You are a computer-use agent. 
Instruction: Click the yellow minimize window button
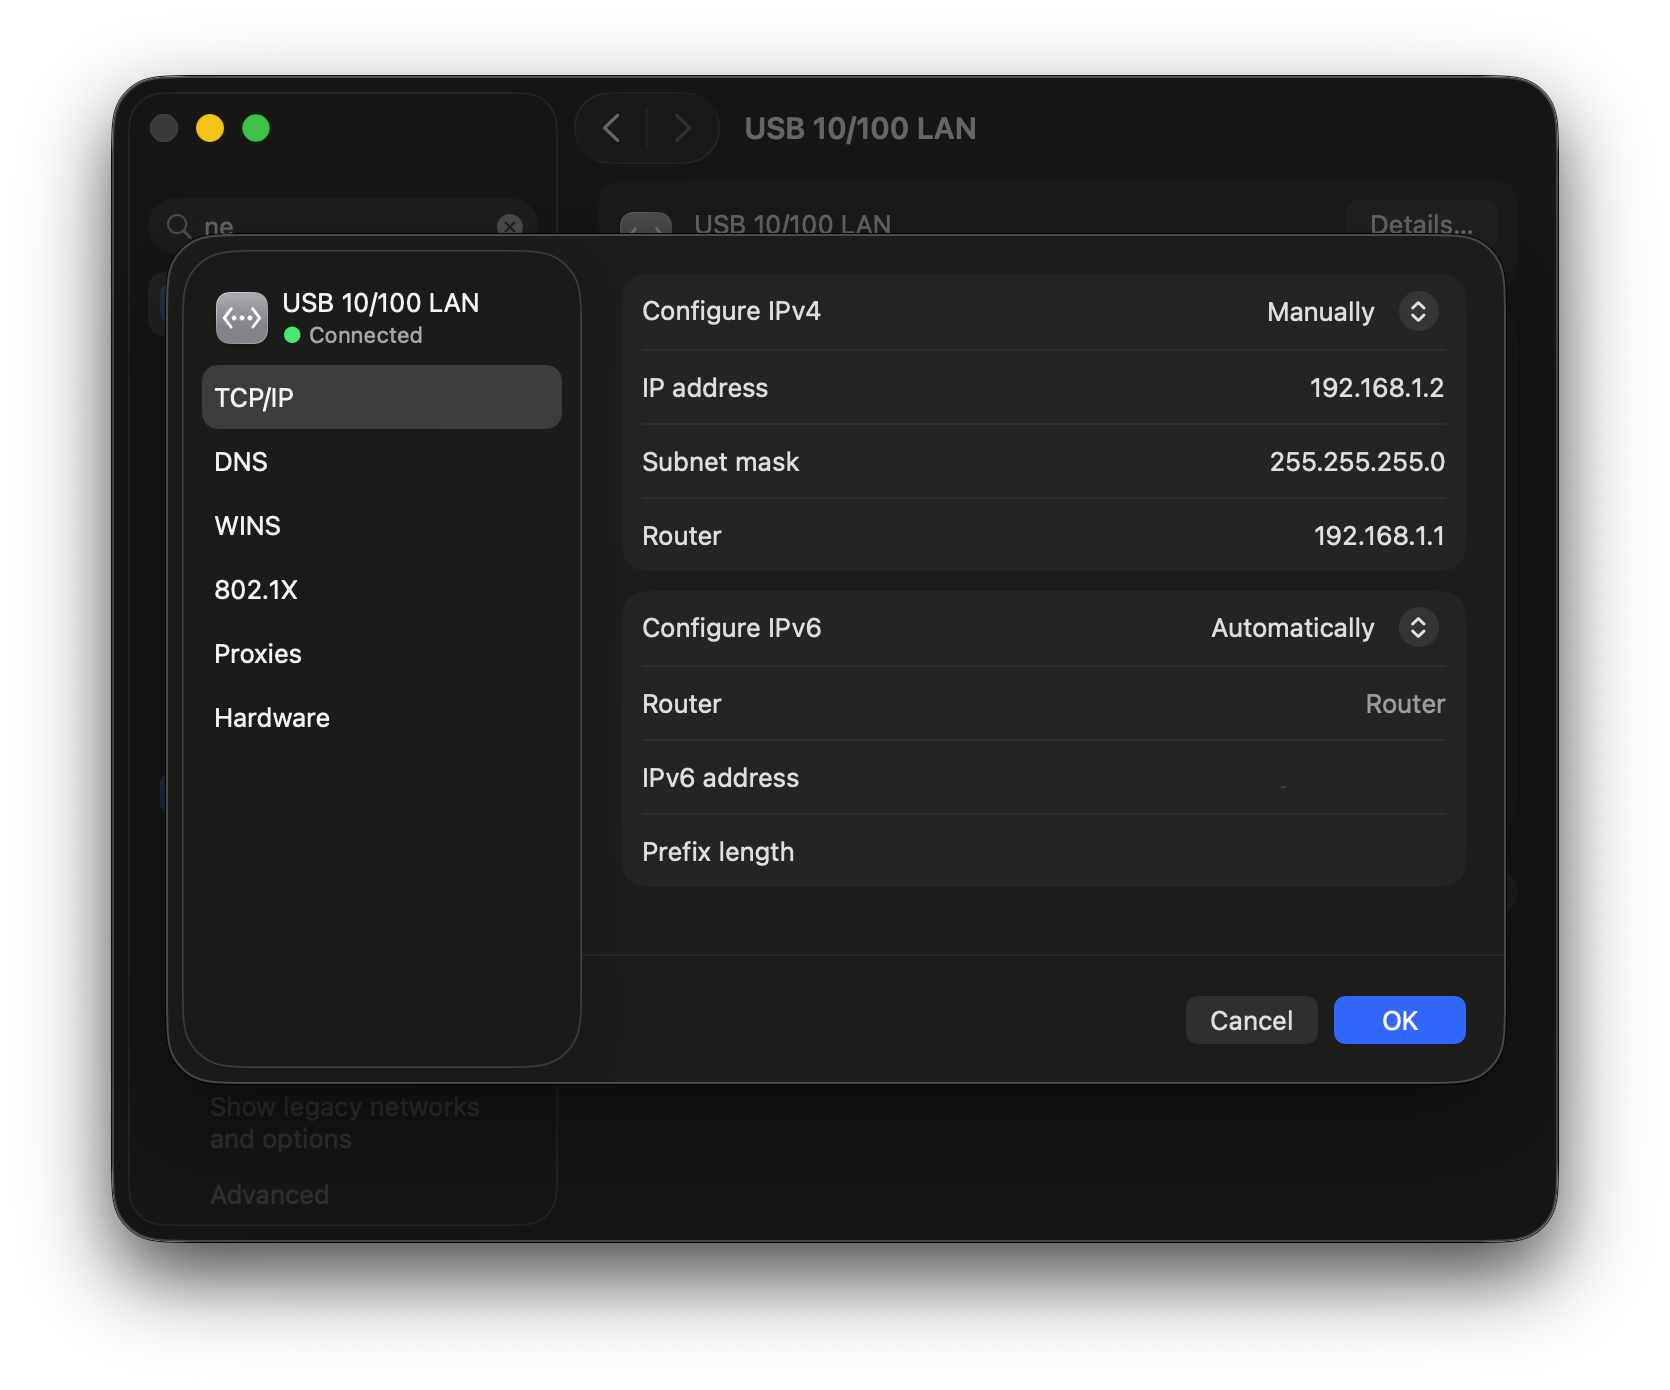click(x=210, y=128)
